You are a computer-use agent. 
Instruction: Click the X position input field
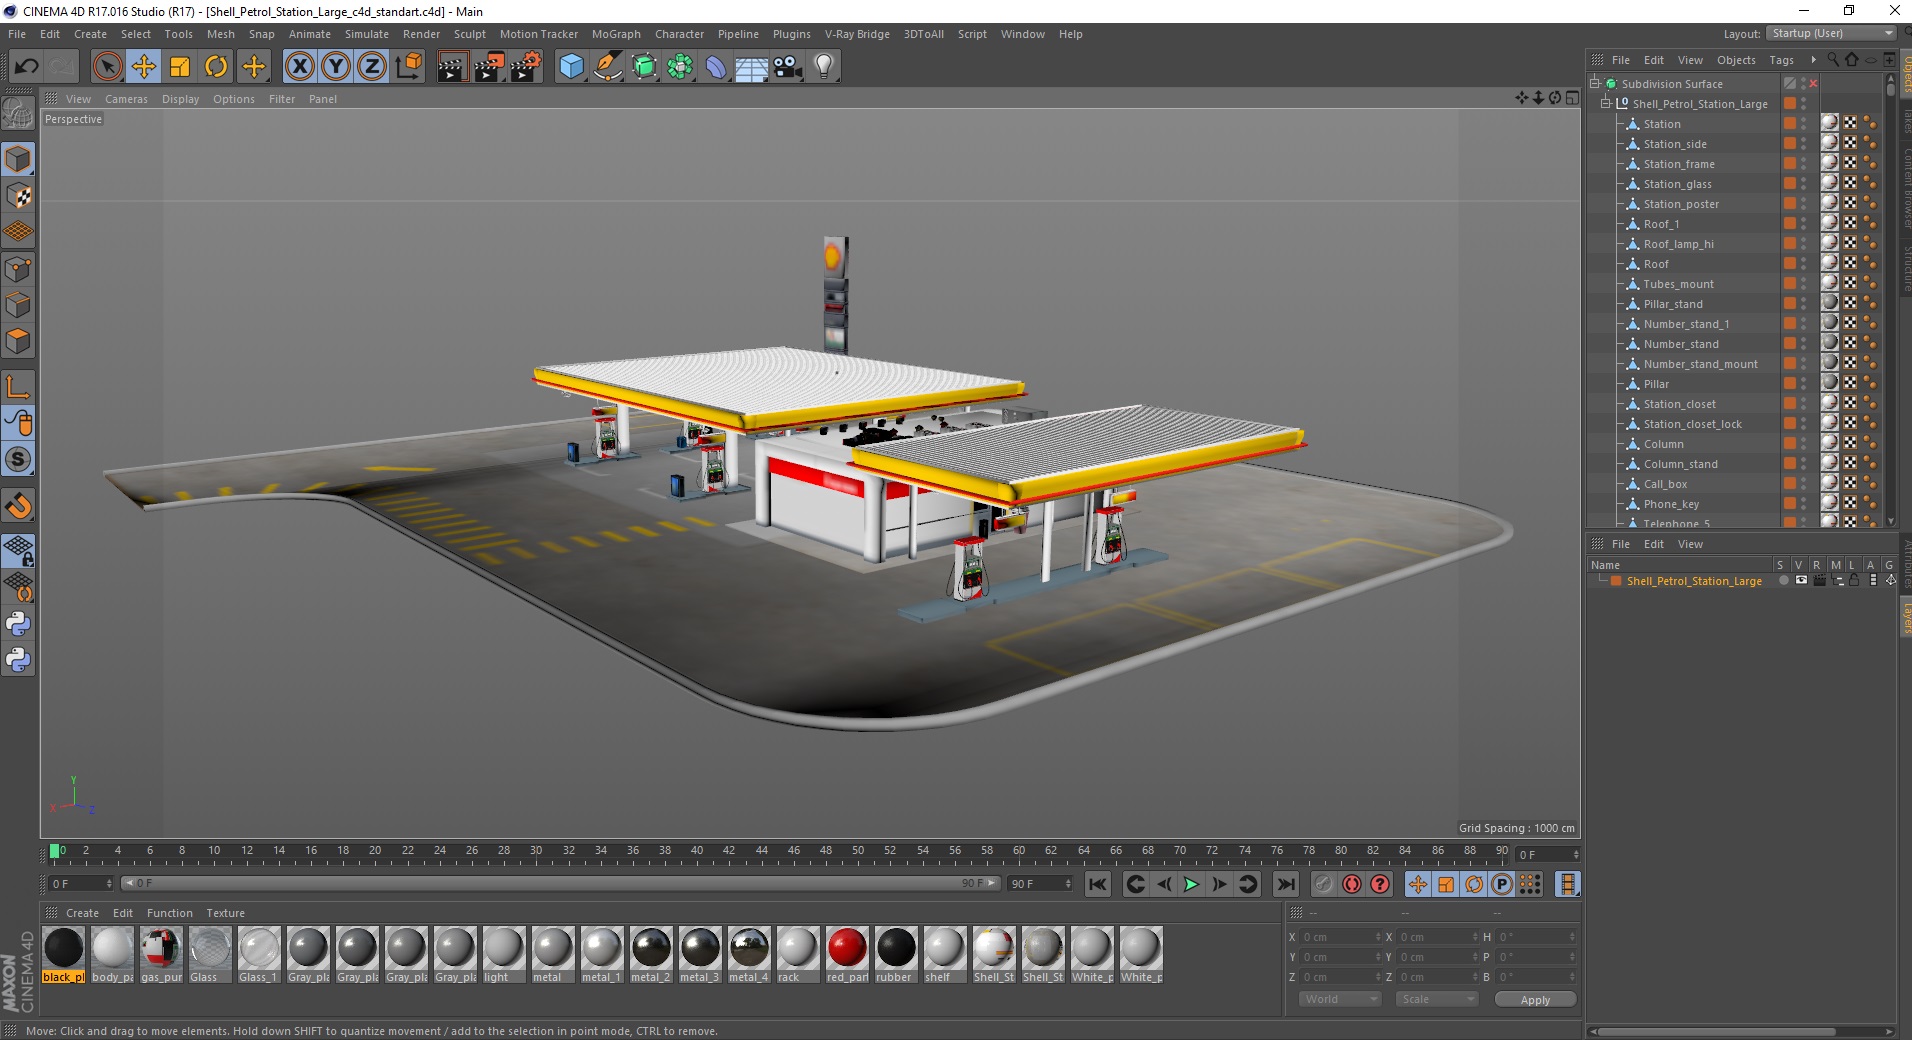click(1340, 937)
